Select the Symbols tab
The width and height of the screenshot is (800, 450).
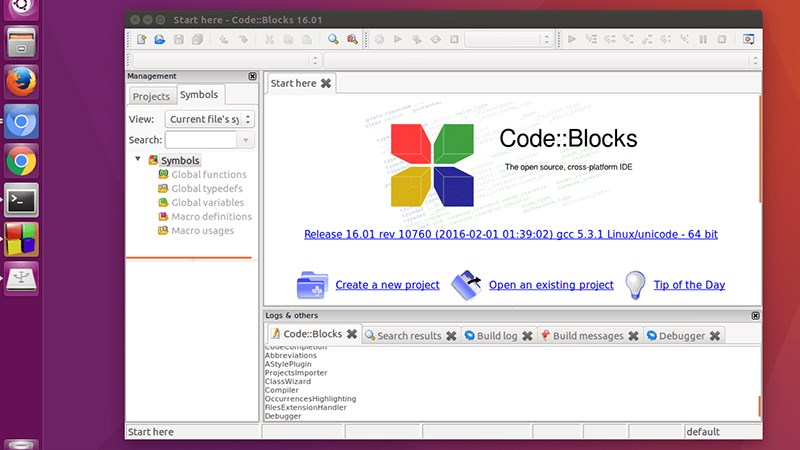199,94
